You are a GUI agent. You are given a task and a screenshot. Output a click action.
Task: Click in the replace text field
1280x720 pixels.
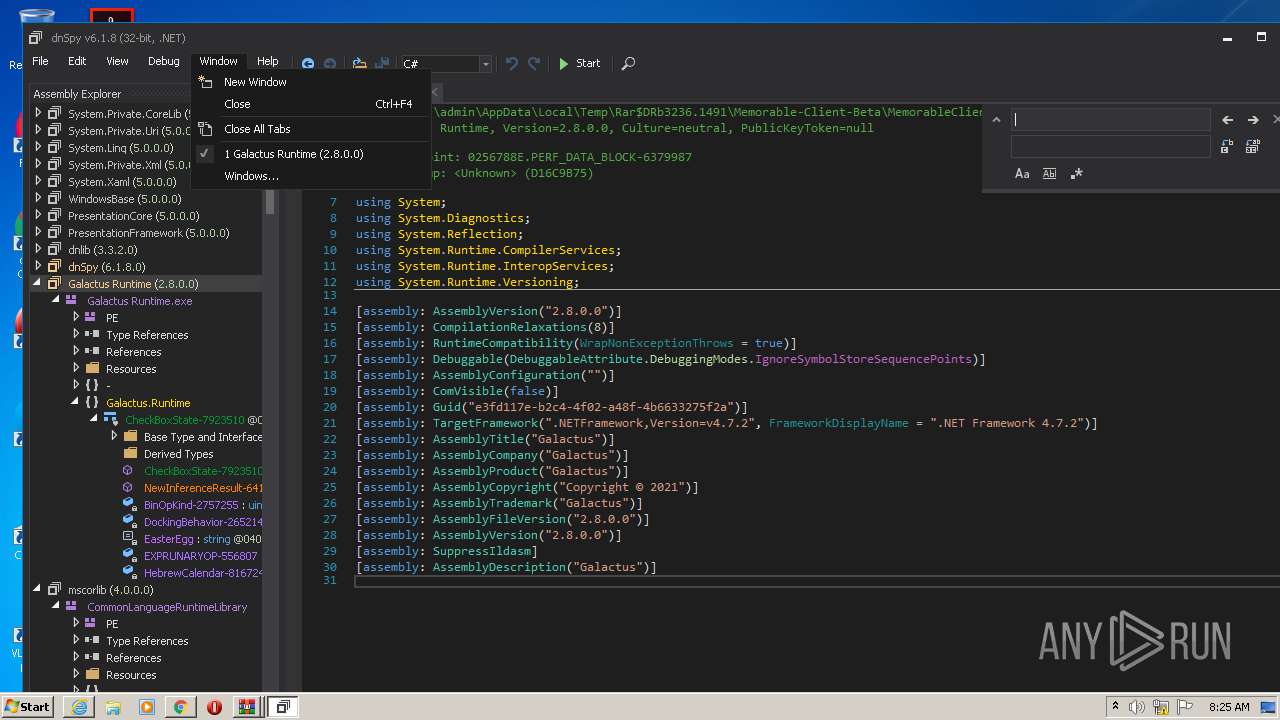coord(1110,146)
